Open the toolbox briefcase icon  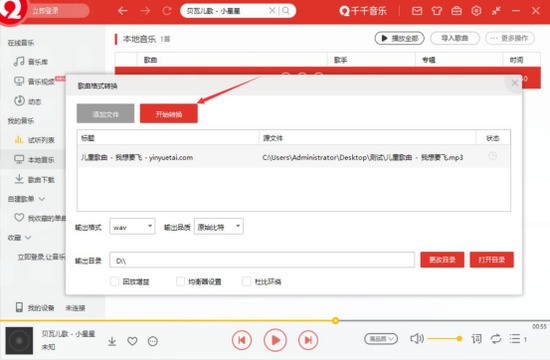pos(456,11)
